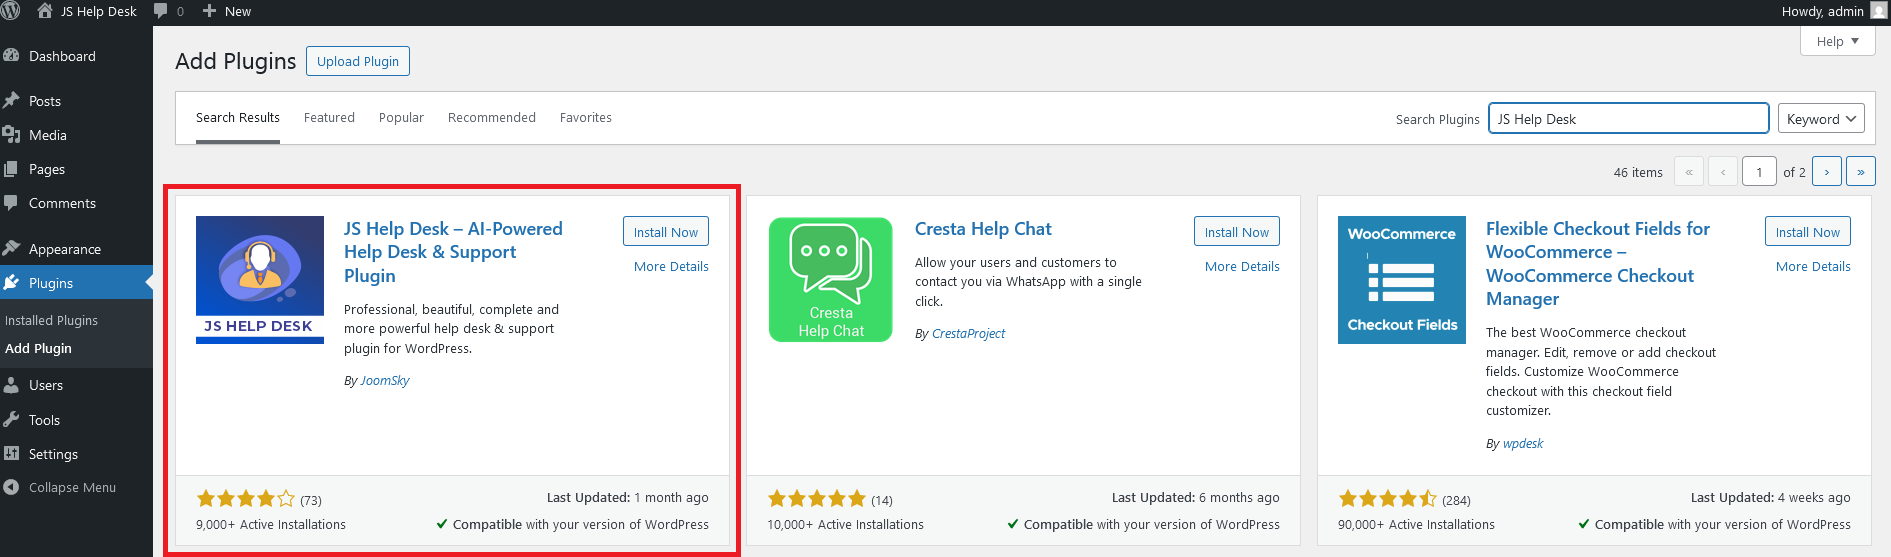Install the JS Help Desk plugin
The width and height of the screenshot is (1891, 557).
[665, 232]
